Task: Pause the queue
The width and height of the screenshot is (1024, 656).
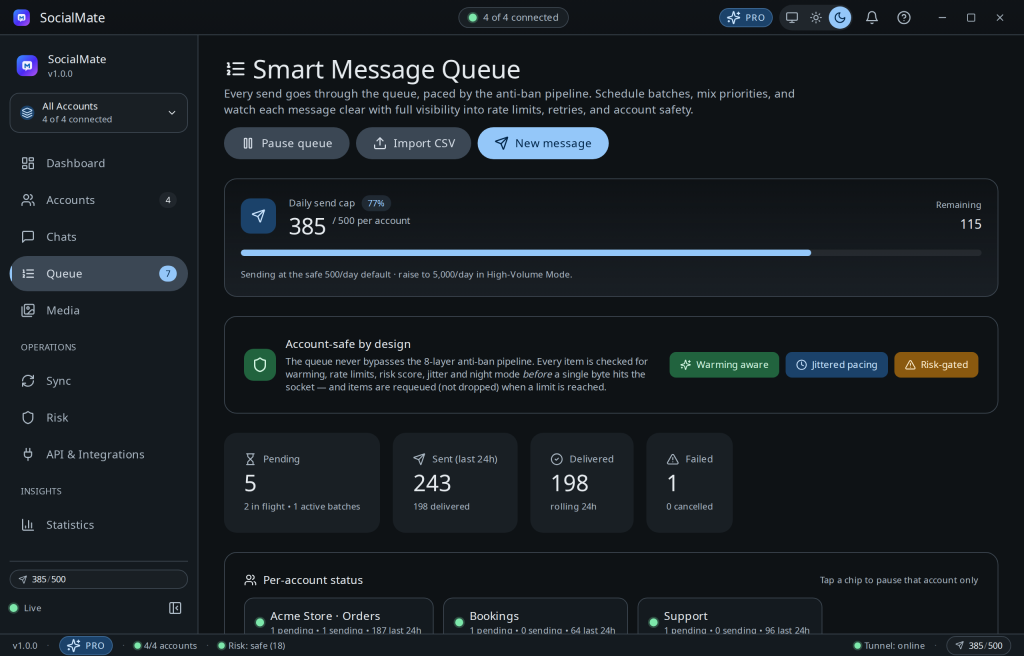Action: point(287,143)
